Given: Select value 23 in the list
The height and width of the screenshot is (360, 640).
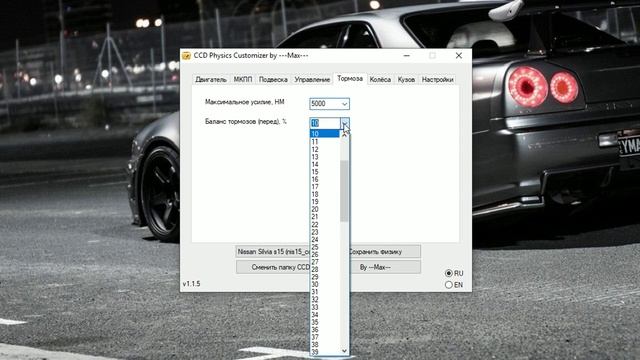Looking at the screenshot, I should (325, 232).
